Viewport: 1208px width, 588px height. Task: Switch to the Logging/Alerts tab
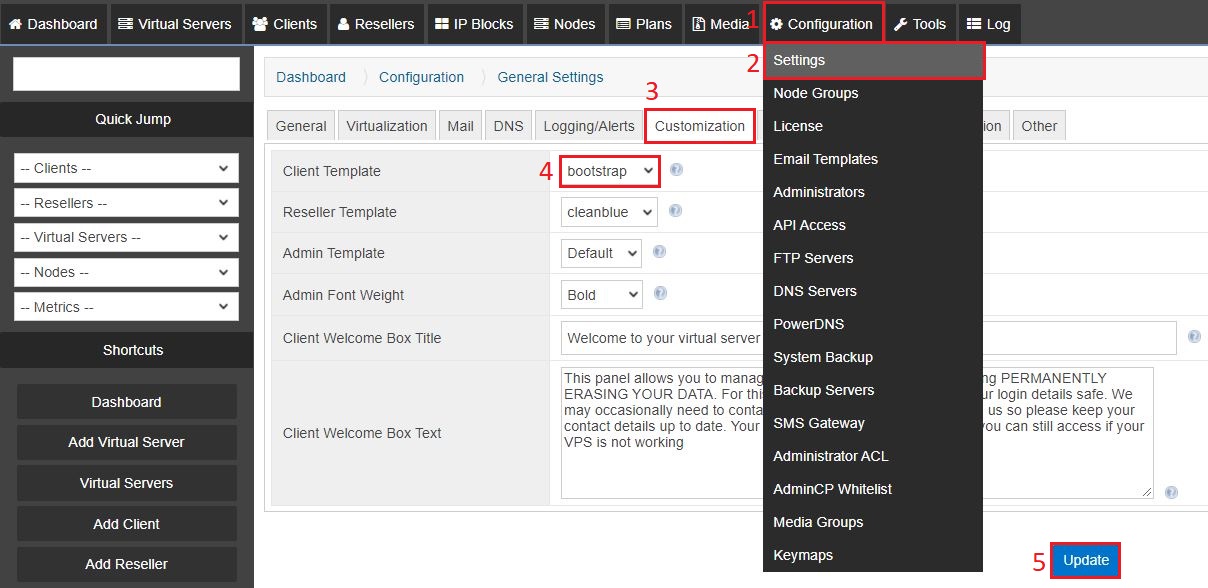pyautogui.click(x=589, y=126)
